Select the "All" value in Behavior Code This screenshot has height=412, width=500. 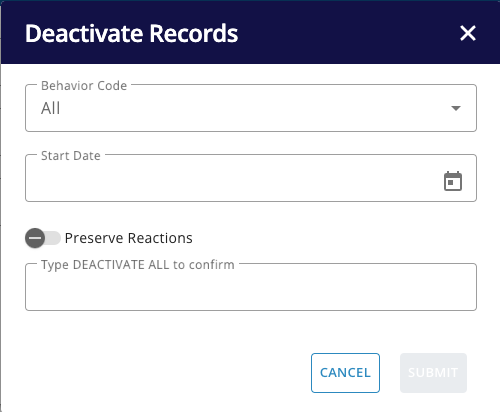coord(50,108)
